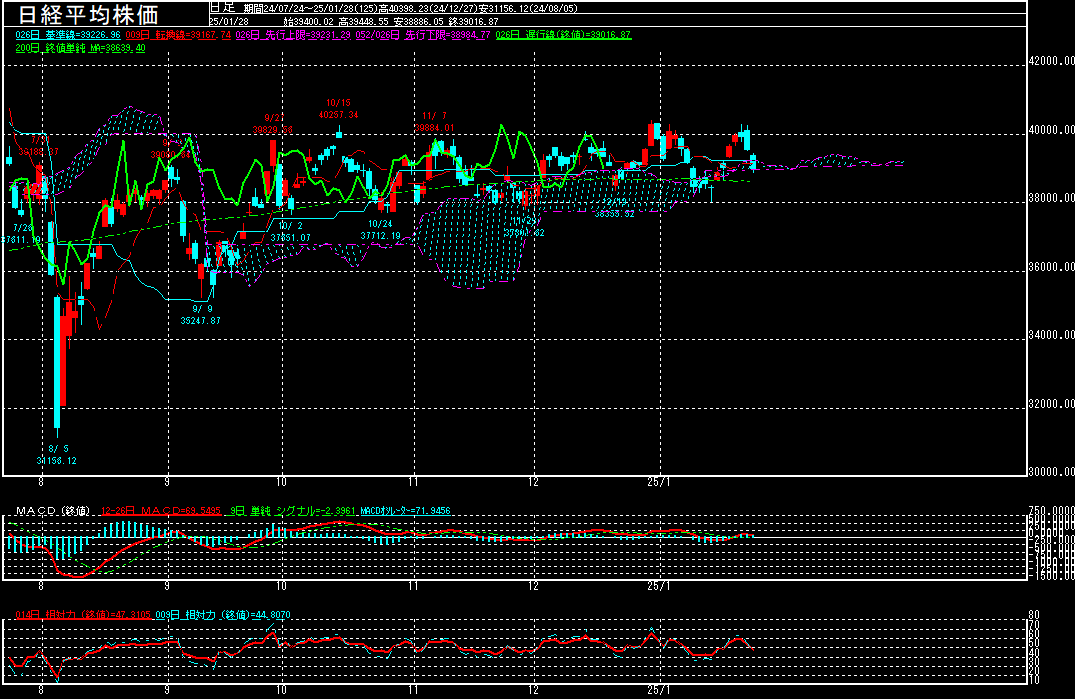1076x699 pixels.
Task: Click the 10/15 high annotation 40257.34
Action: tap(338, 115)
